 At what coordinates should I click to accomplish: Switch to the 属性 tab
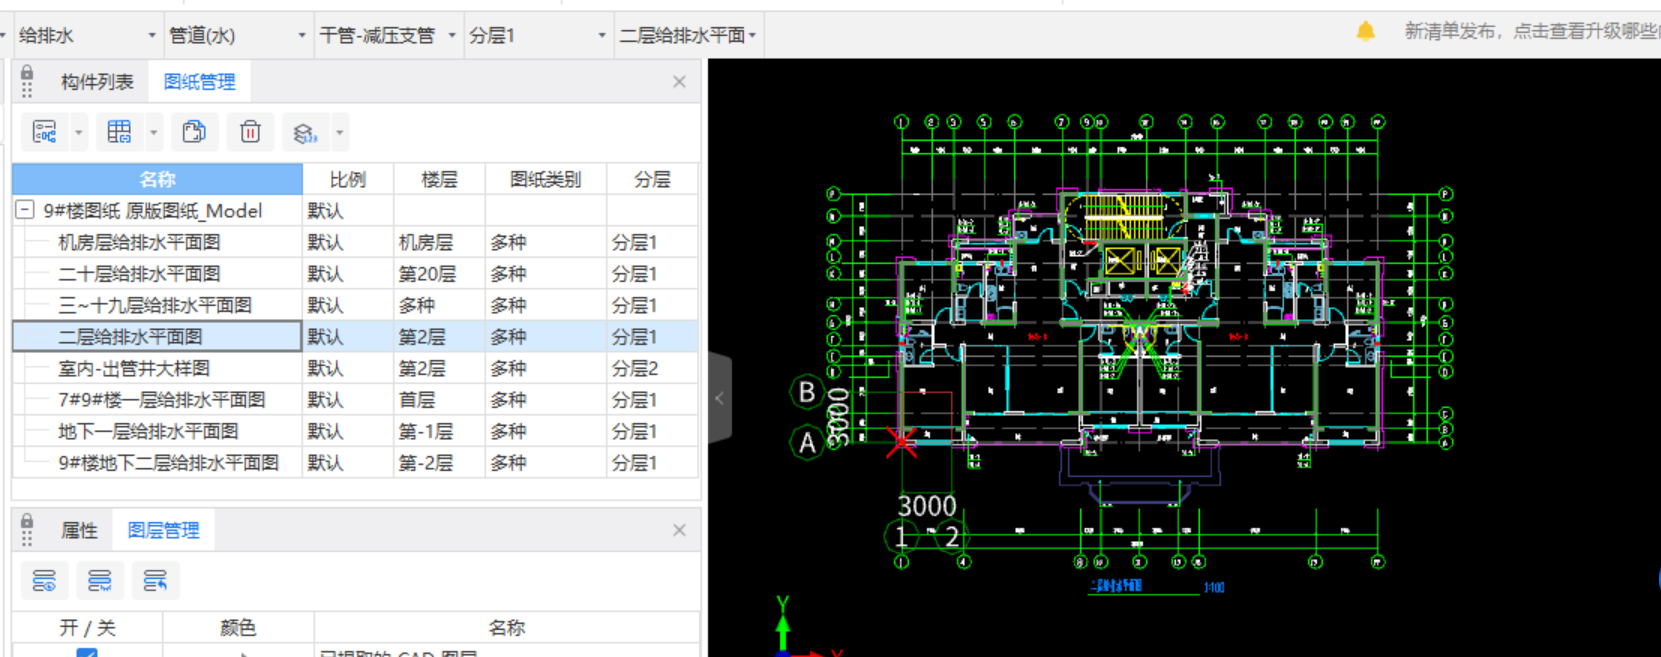pyautogui.click(x=79, y=530)
